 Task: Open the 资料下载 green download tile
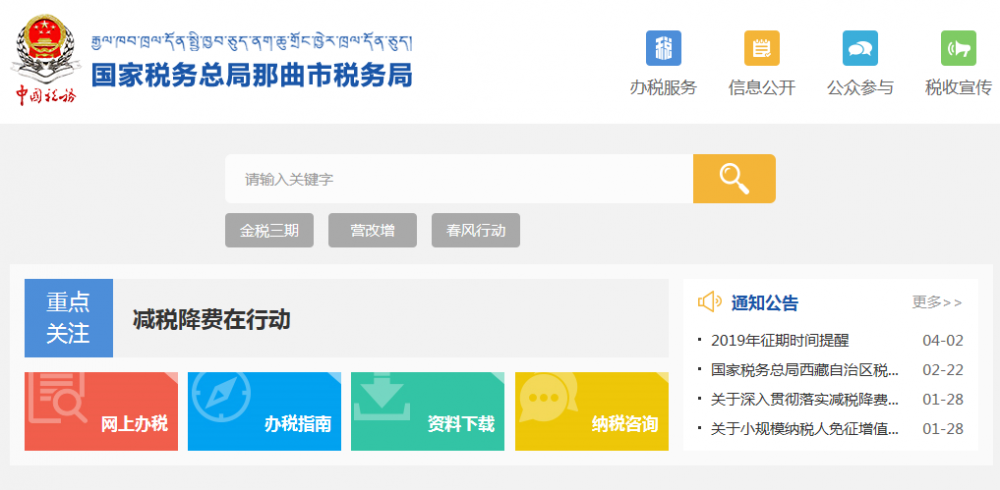(427, 411)
